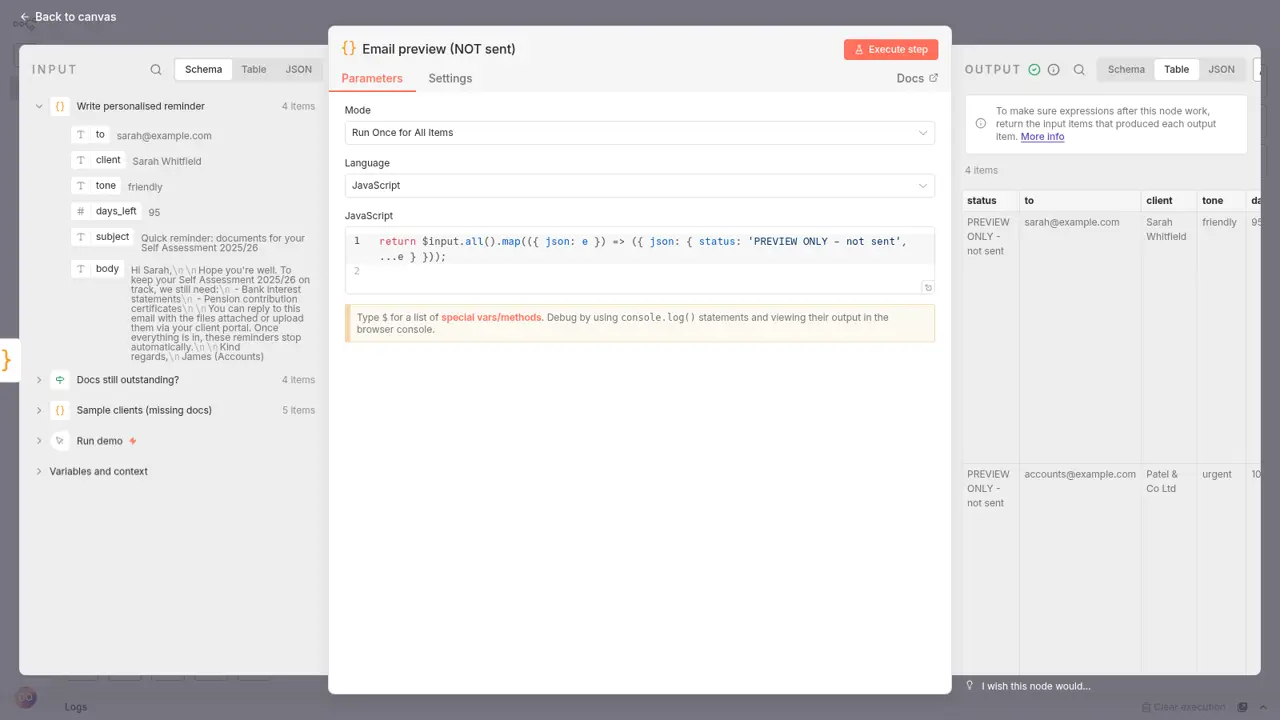Image resolution: width=1280 pixels, height=720 pixels.
Task: Open search in the OUTPUT panel
Action: coord(1079,70)
